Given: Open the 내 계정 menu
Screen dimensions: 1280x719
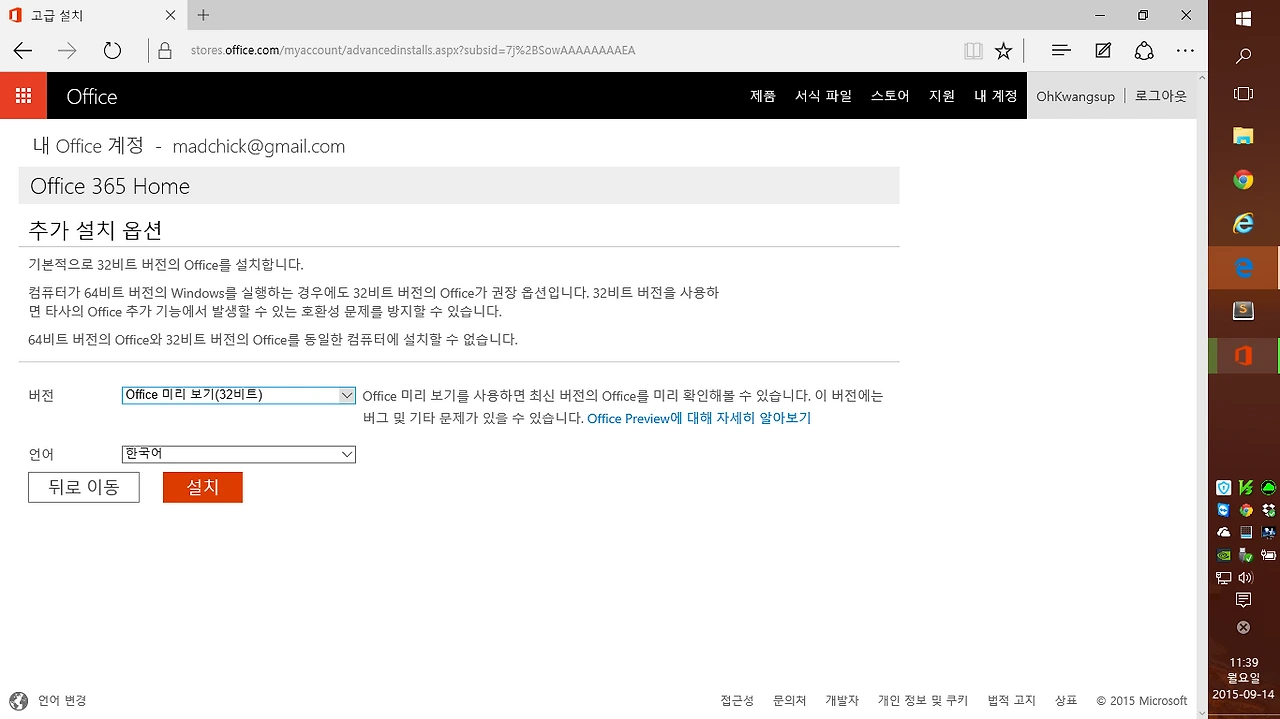Looking at the screenshot, I should tap(995, 96).
